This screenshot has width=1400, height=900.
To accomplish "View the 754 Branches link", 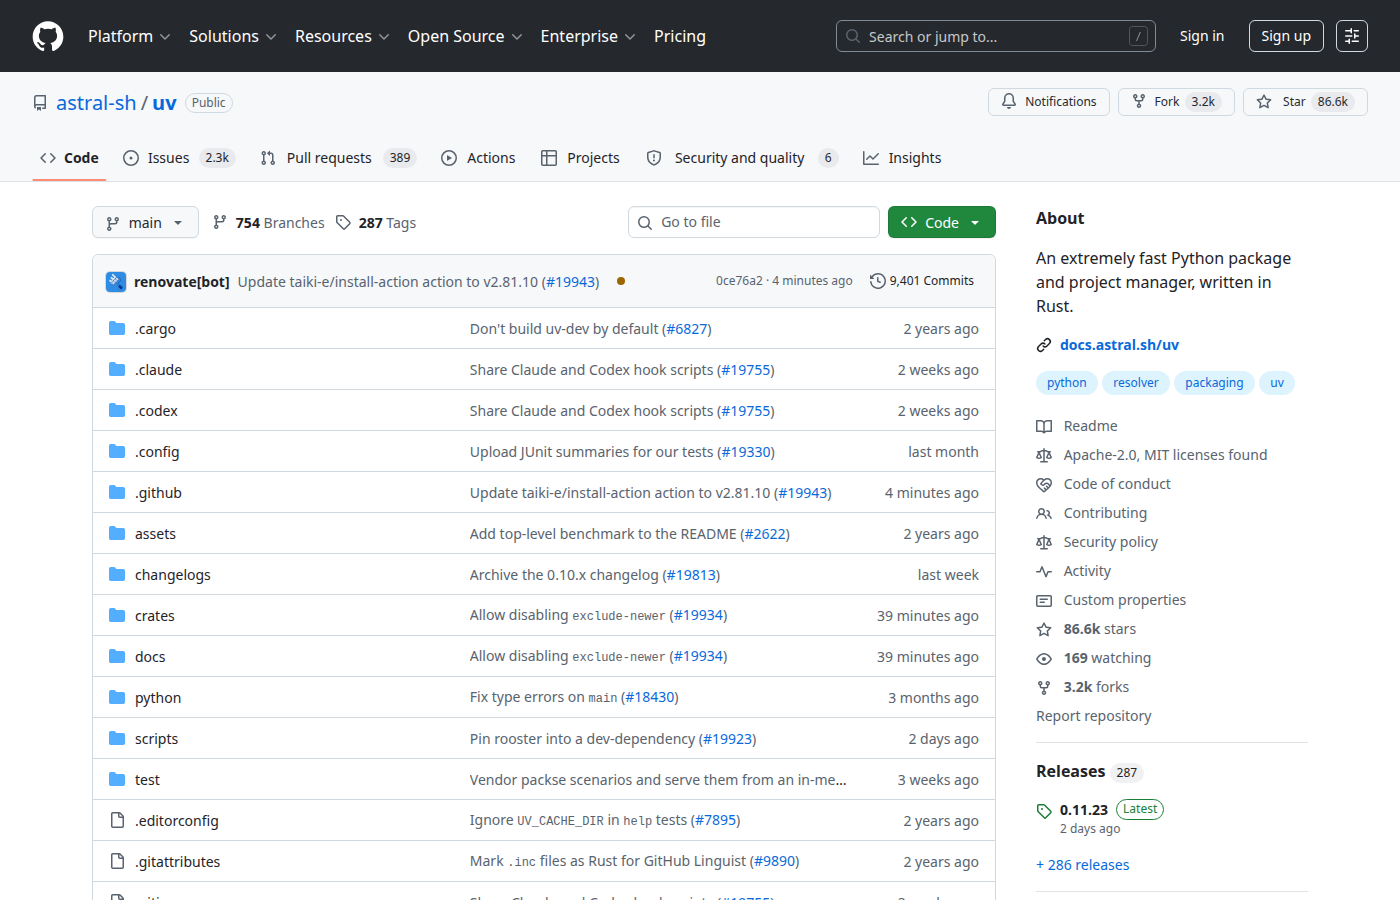I will (x=269, y=223).
